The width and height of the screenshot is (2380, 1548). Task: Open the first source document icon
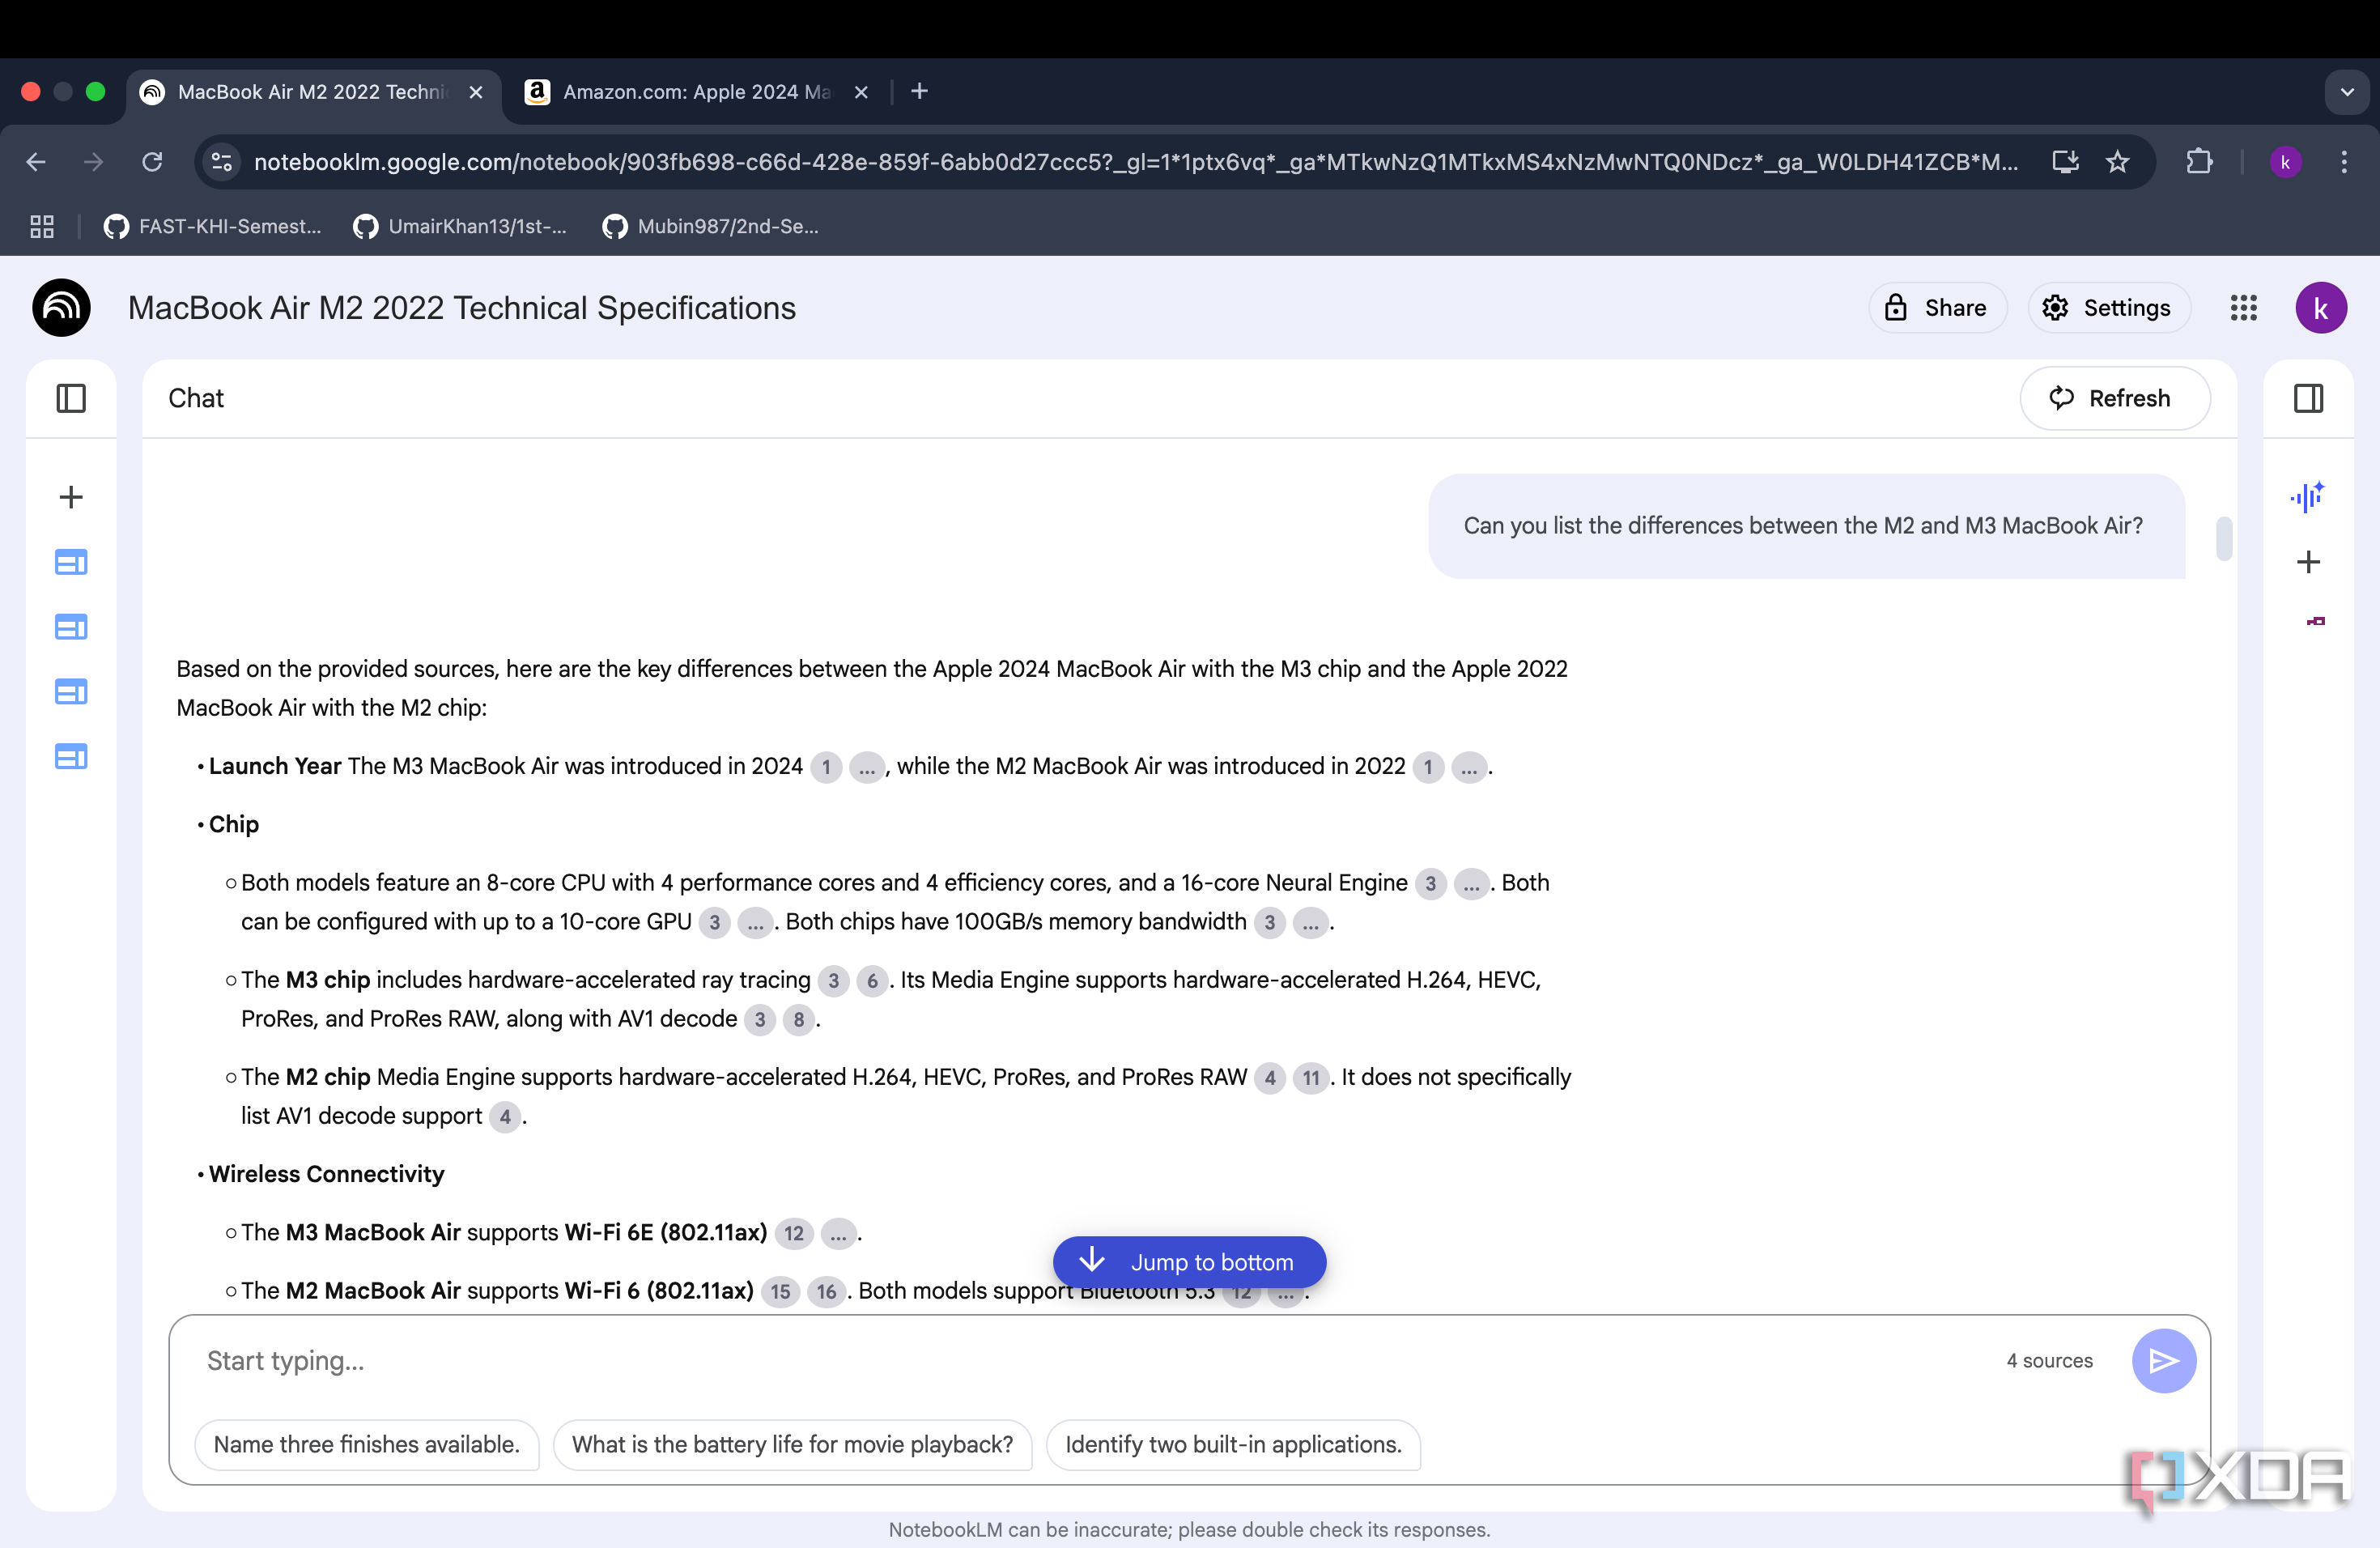(71, 562)
